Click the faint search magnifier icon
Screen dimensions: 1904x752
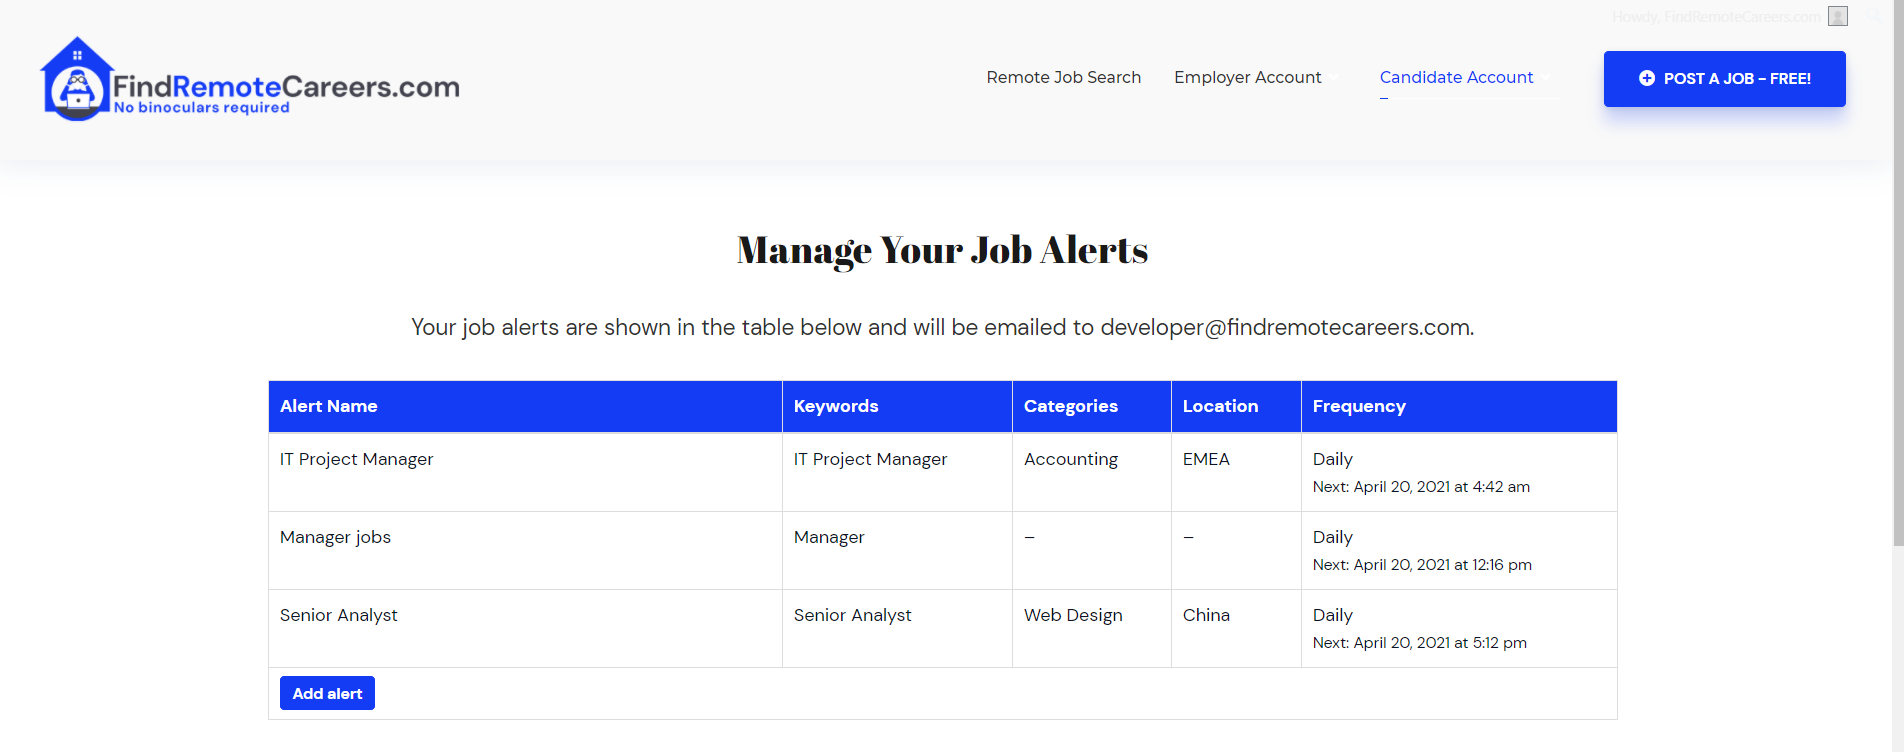click(1874, 16)
